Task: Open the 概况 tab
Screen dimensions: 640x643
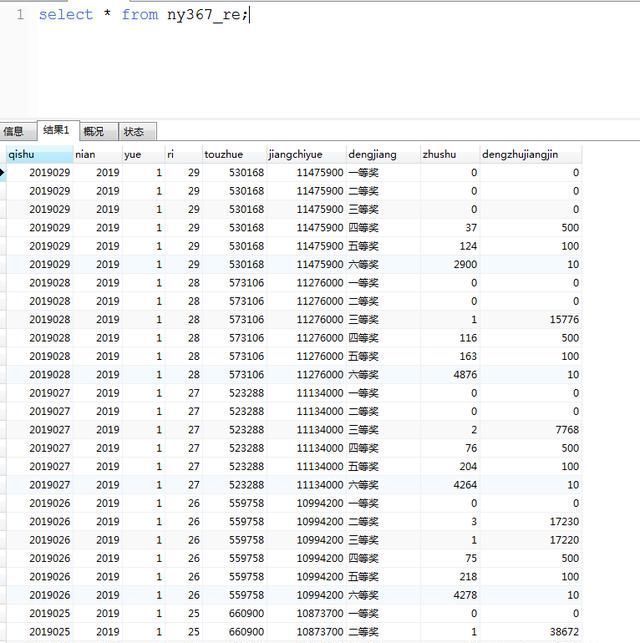Action: click(x=94, y=131)
